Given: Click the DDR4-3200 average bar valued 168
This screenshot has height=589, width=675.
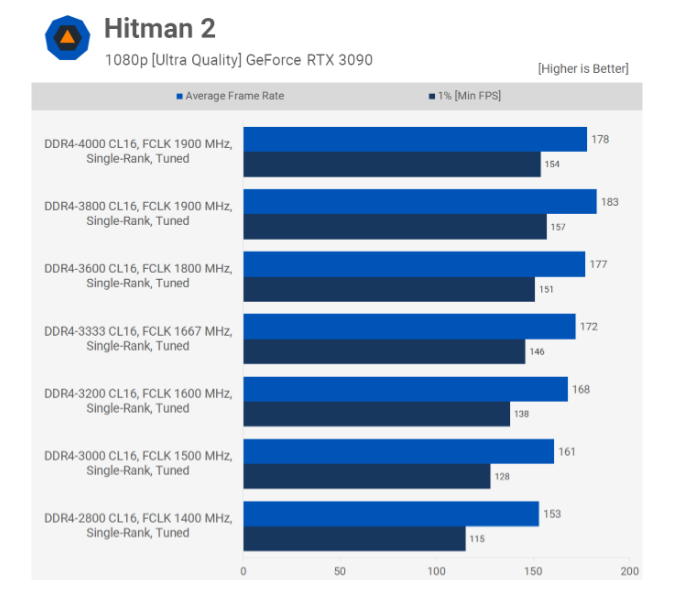Looking at the screenshot, I should pyautogui.click(x=406, y=389).
